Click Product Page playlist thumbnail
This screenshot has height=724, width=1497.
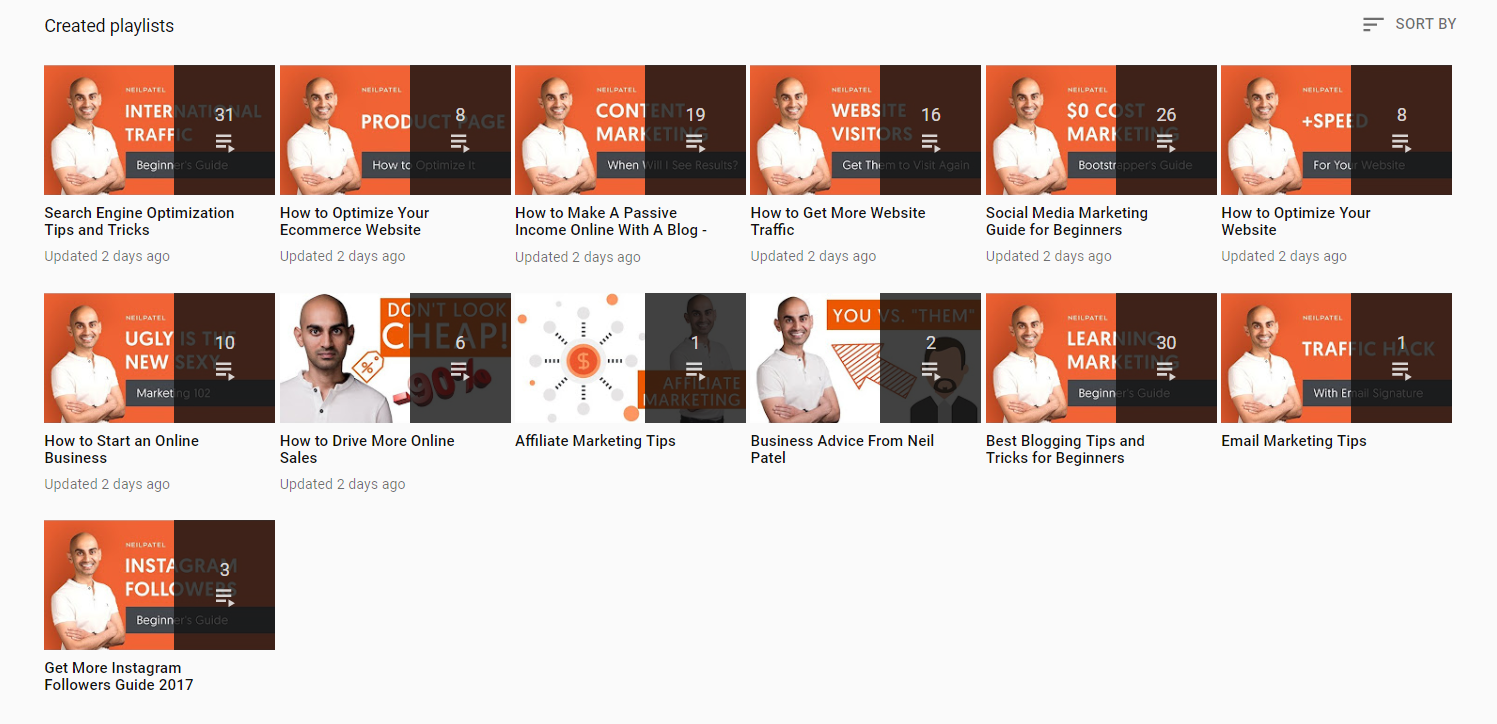tap(395, 130)
